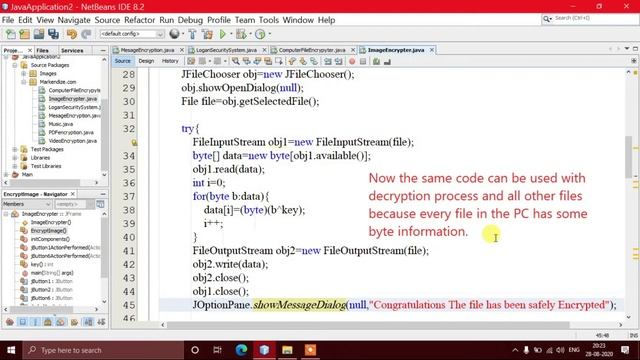Toggle Show Inherited Members in Navigator
The height and width of the screenshot is (360, 640).
[10, 322]
